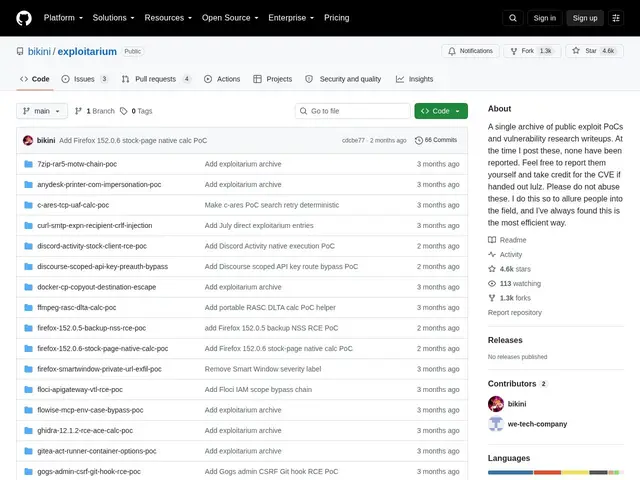Open commit 'Make c-ares PoC search retry deterministic'
This screenshot has width=640, height=480.
click(272, 205)
